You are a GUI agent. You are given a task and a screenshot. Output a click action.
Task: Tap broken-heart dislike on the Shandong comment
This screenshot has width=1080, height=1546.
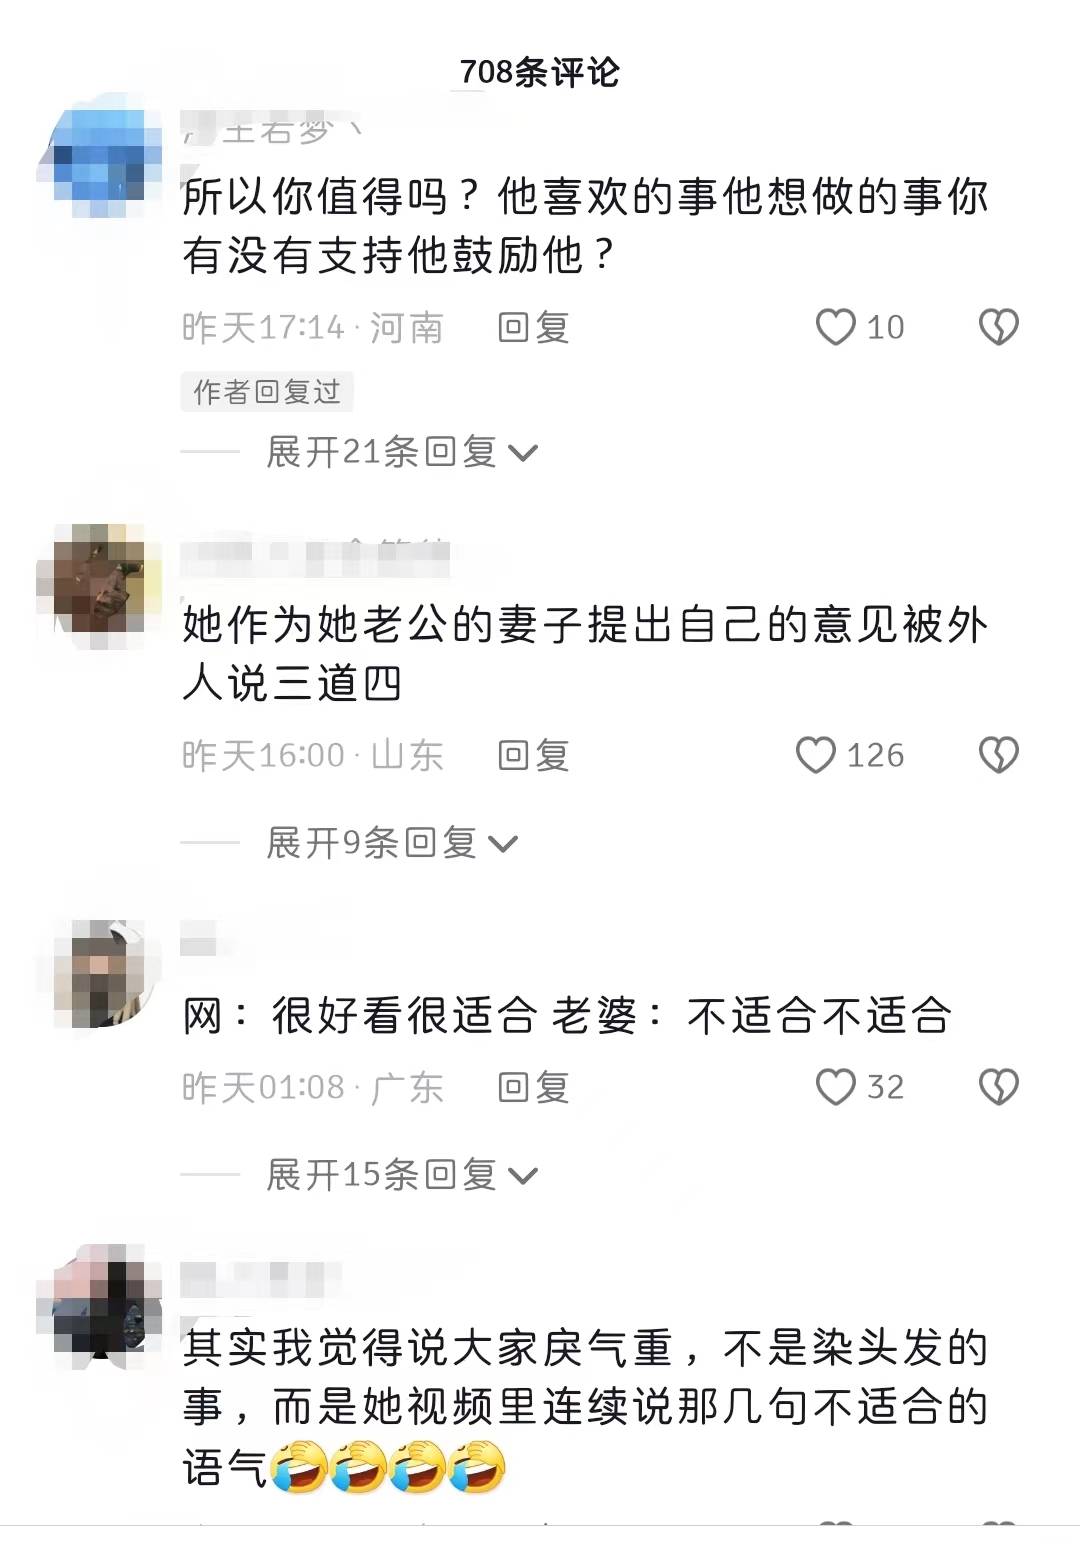(x=998, y=755)
